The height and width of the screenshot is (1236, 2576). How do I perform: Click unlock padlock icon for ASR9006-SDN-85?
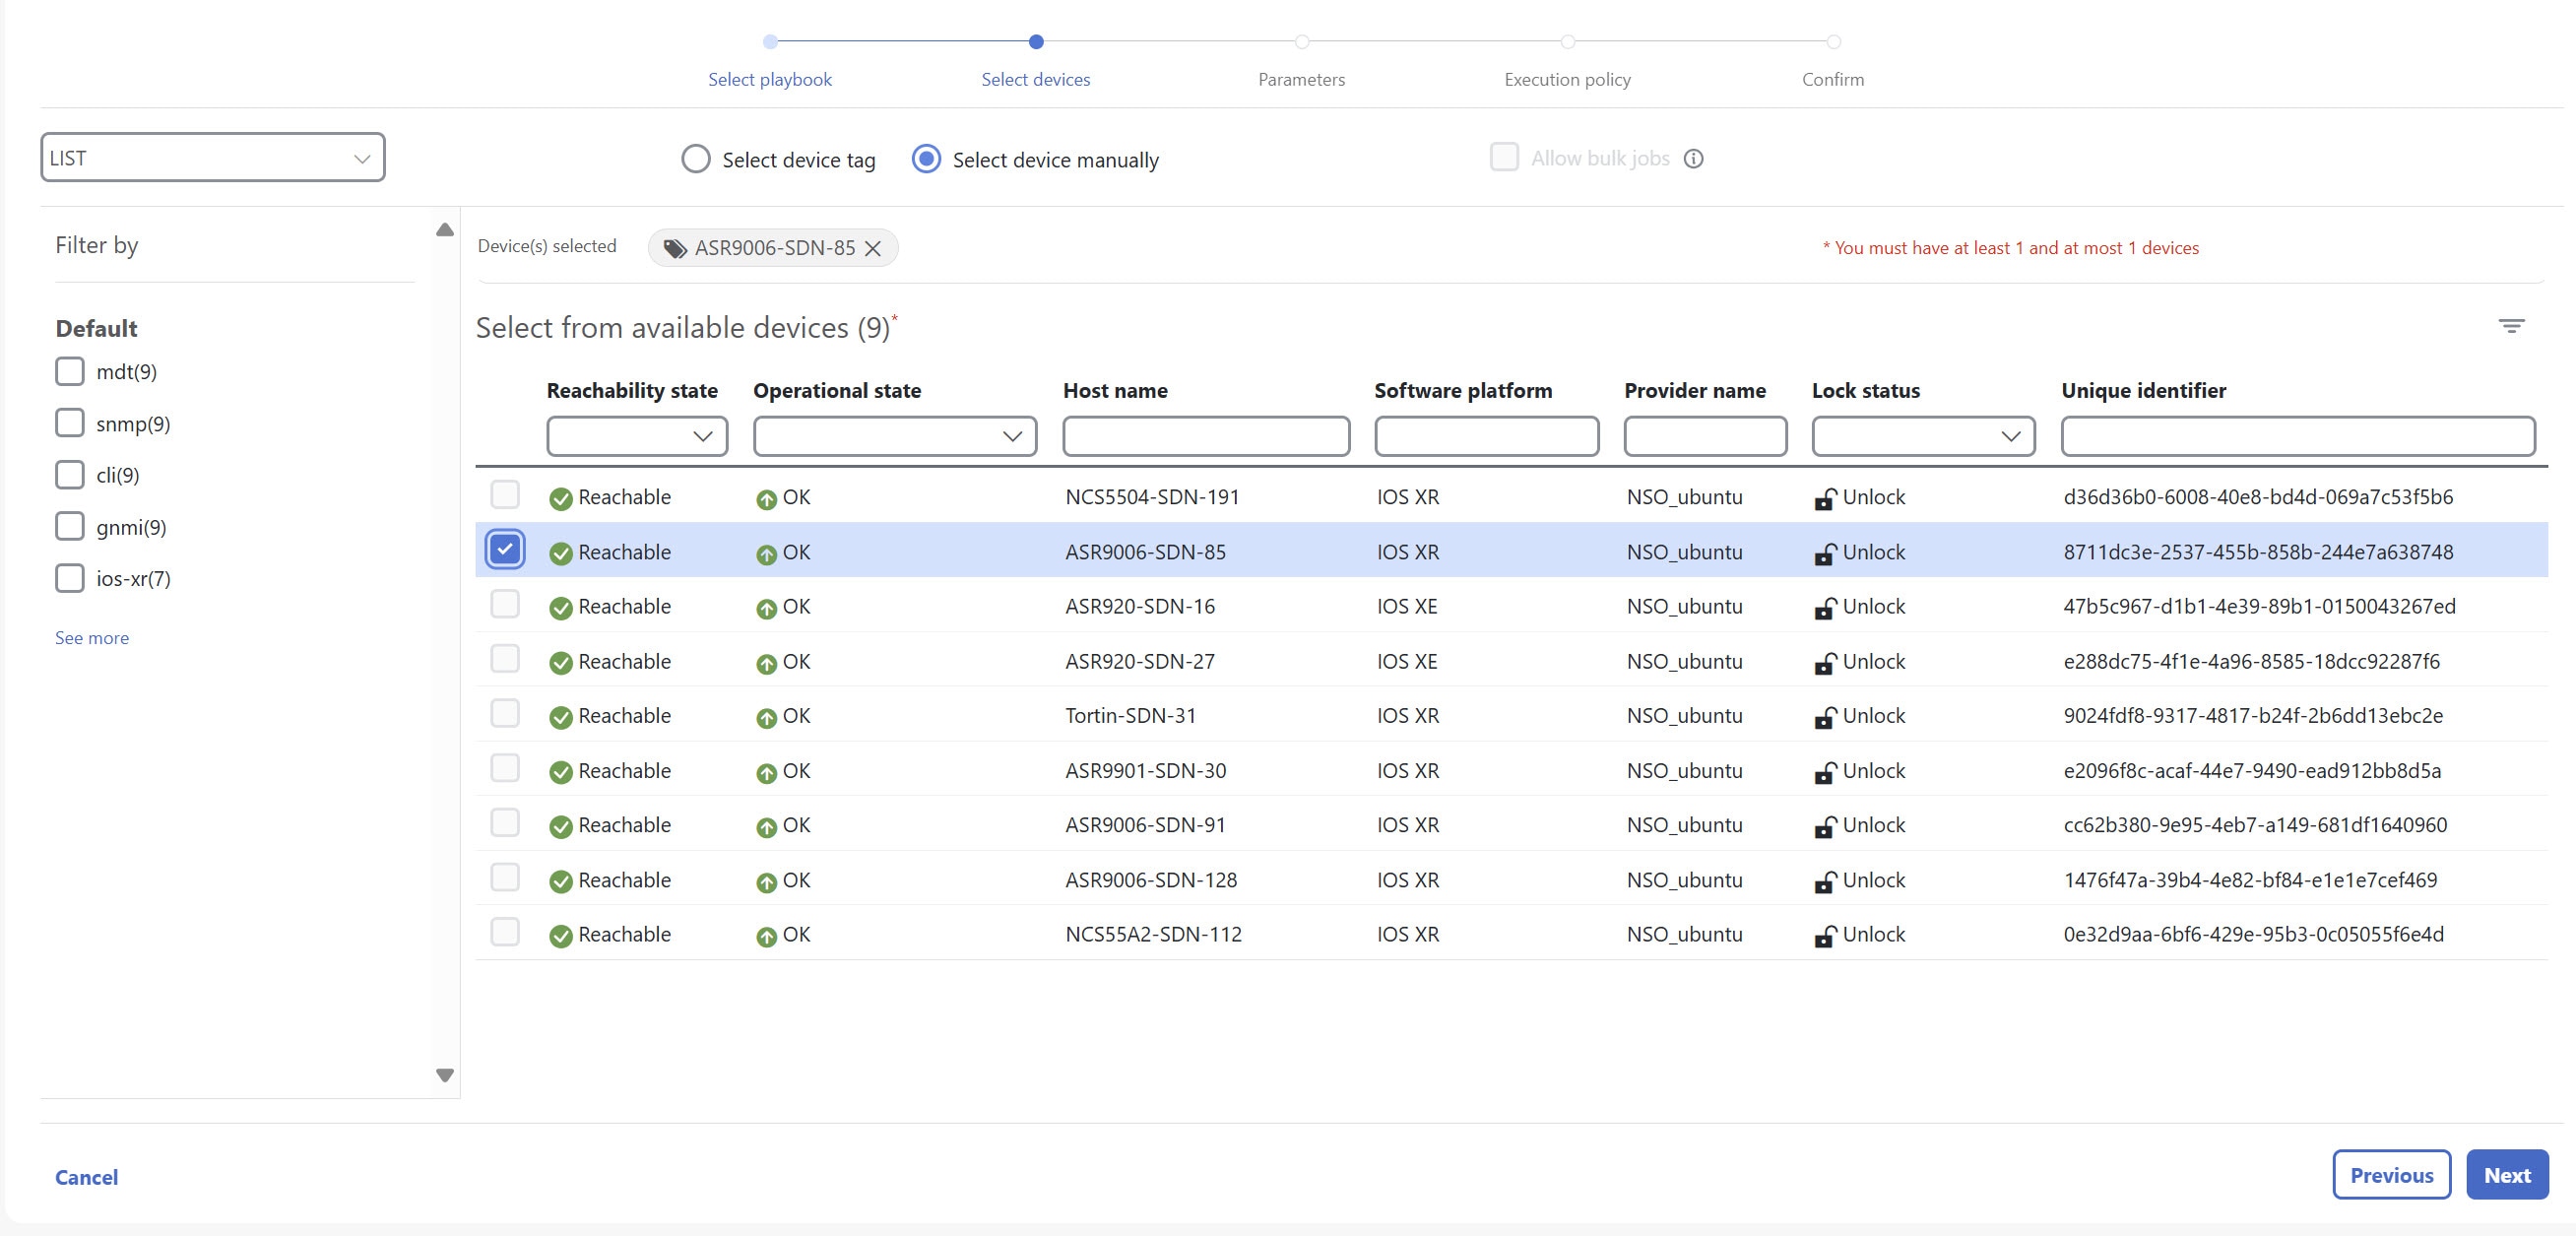coord(1825,554)
